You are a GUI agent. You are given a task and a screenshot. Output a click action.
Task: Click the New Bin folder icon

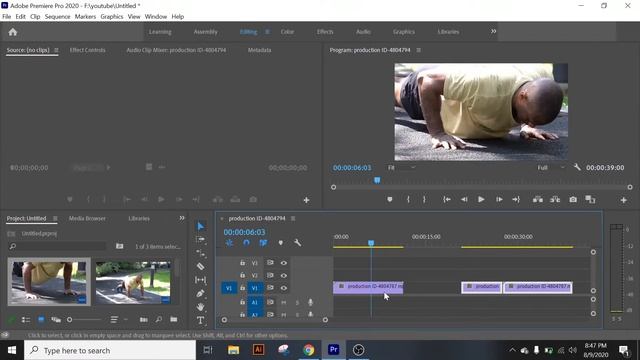(x=174, y=319)
